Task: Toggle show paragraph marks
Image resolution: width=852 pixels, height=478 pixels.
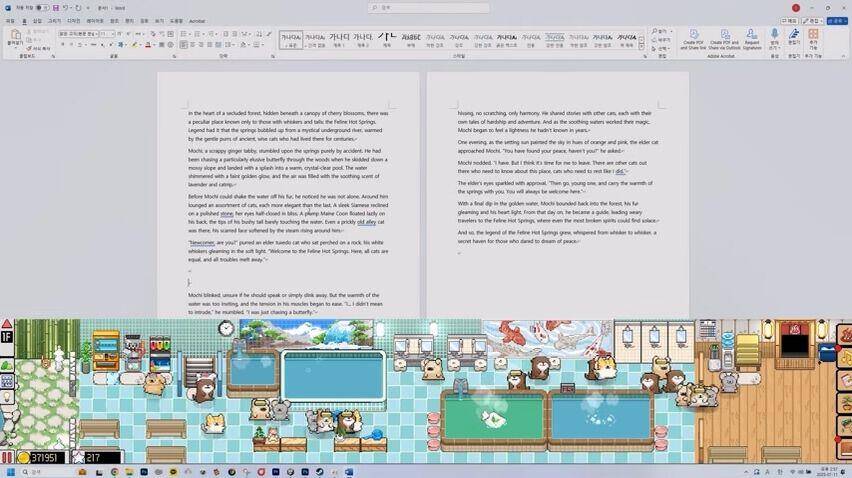Action: coord(269,34)
